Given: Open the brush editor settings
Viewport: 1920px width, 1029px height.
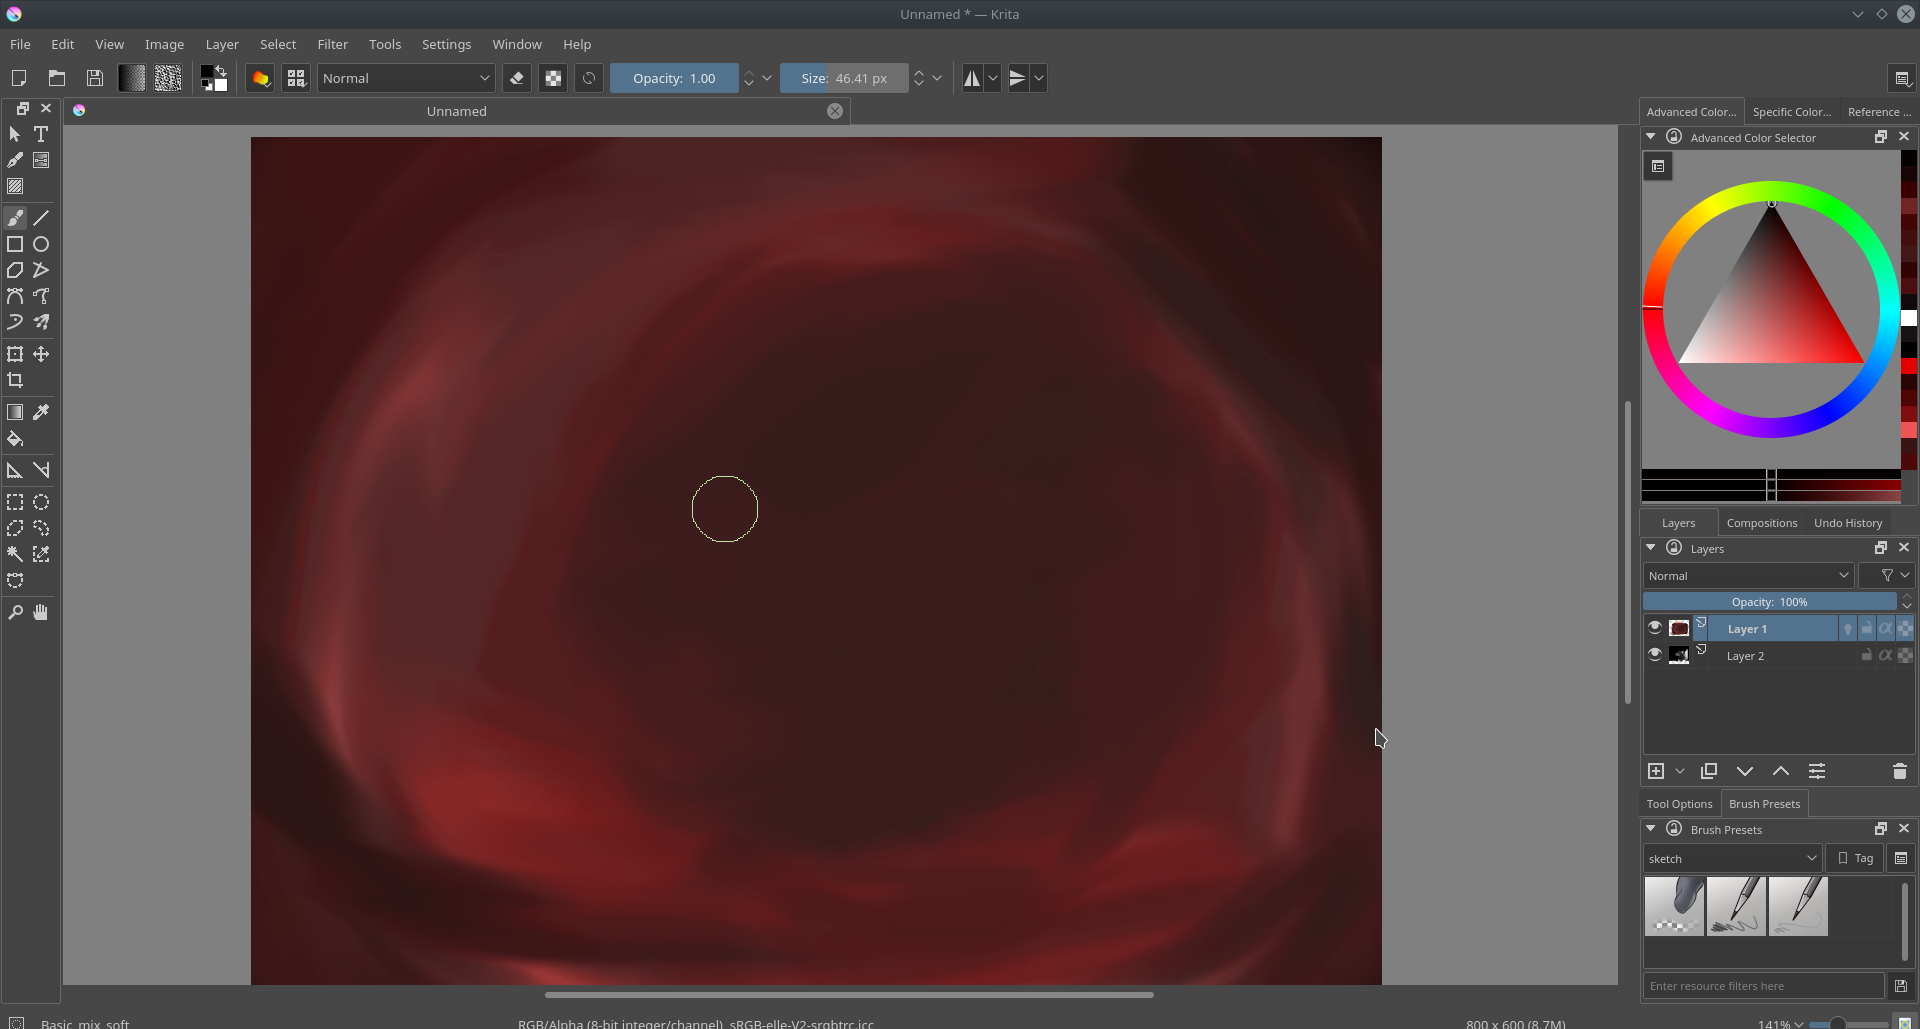Looking at the screenshot, I should click(260, 78).
